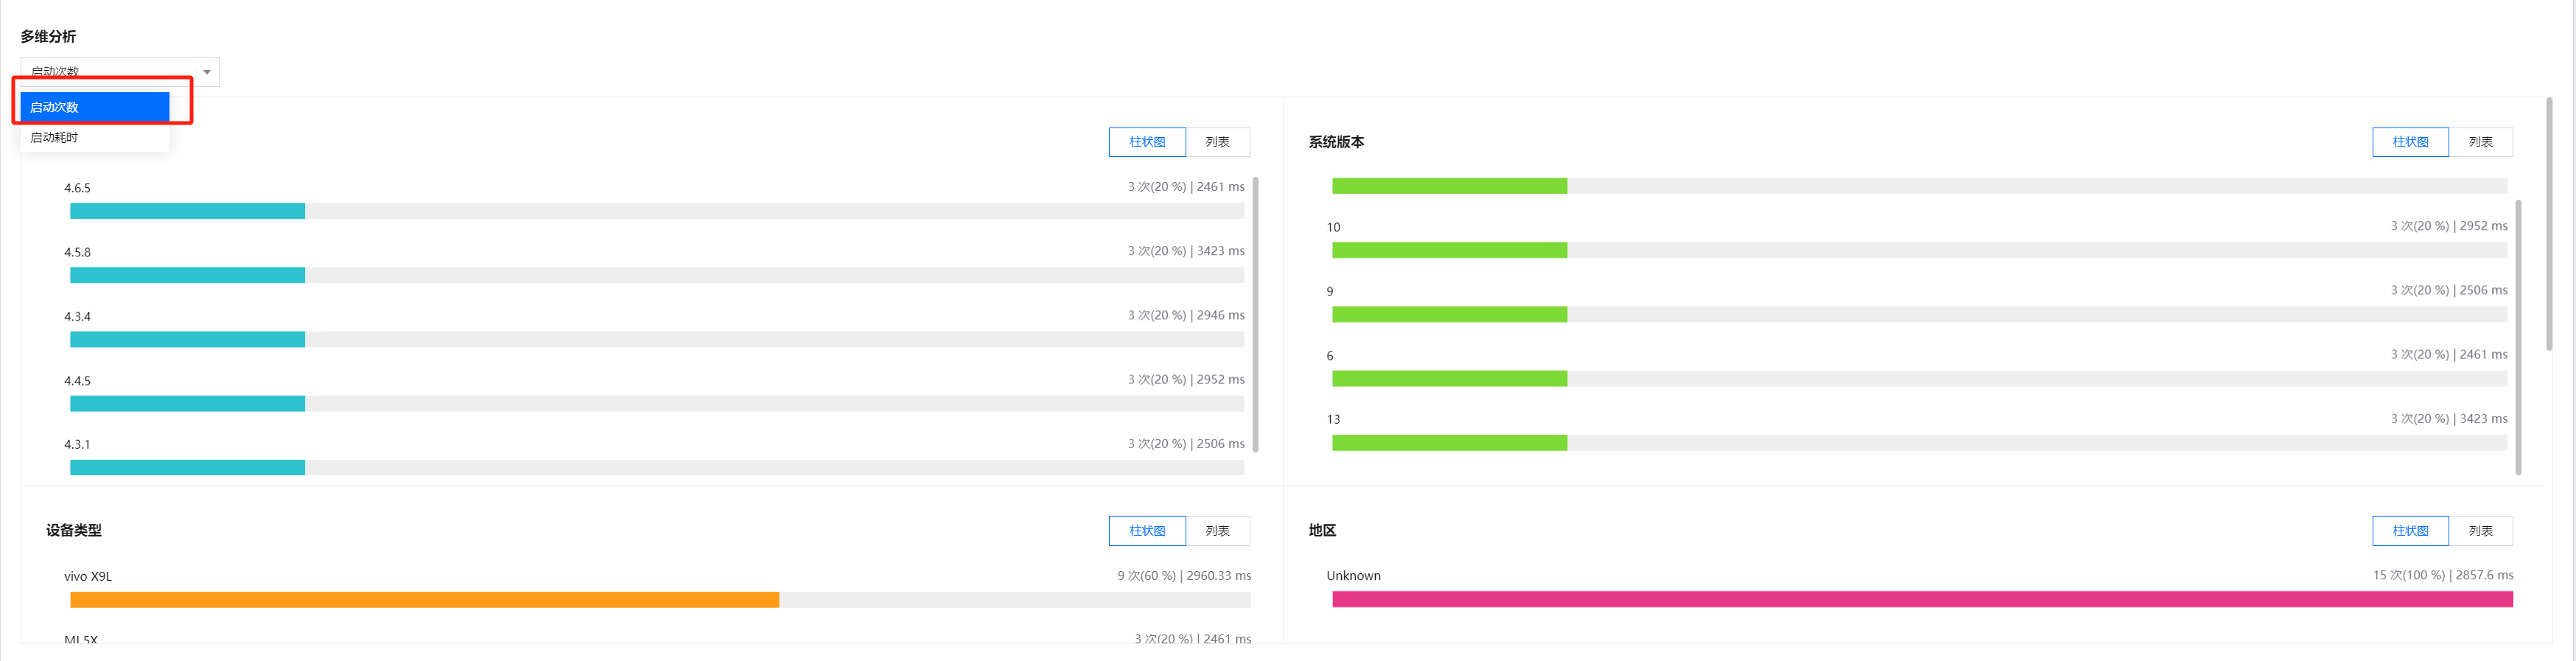Click the teal bar for version 4.5.8
The height and width of the screenshot is (661, 2576).
point(187,275)
